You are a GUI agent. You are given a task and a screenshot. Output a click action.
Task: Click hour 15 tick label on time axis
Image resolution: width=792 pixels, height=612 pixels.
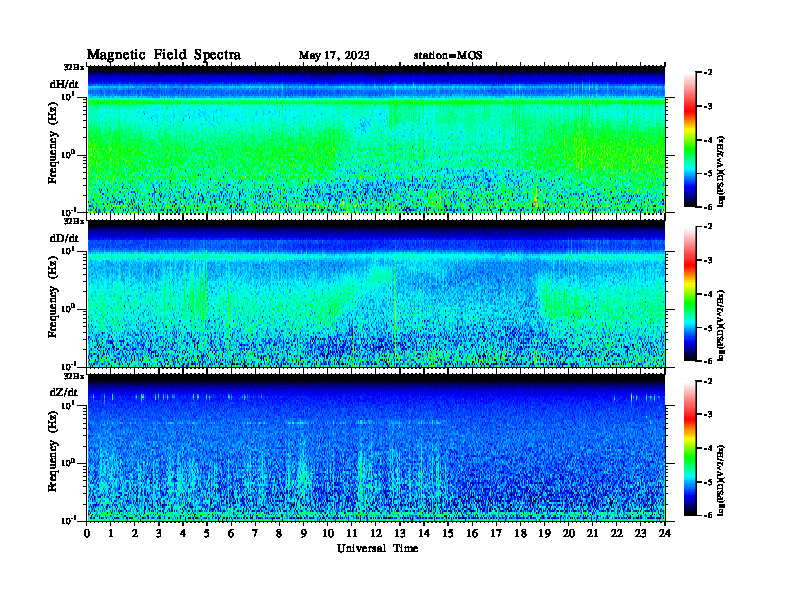448,534
